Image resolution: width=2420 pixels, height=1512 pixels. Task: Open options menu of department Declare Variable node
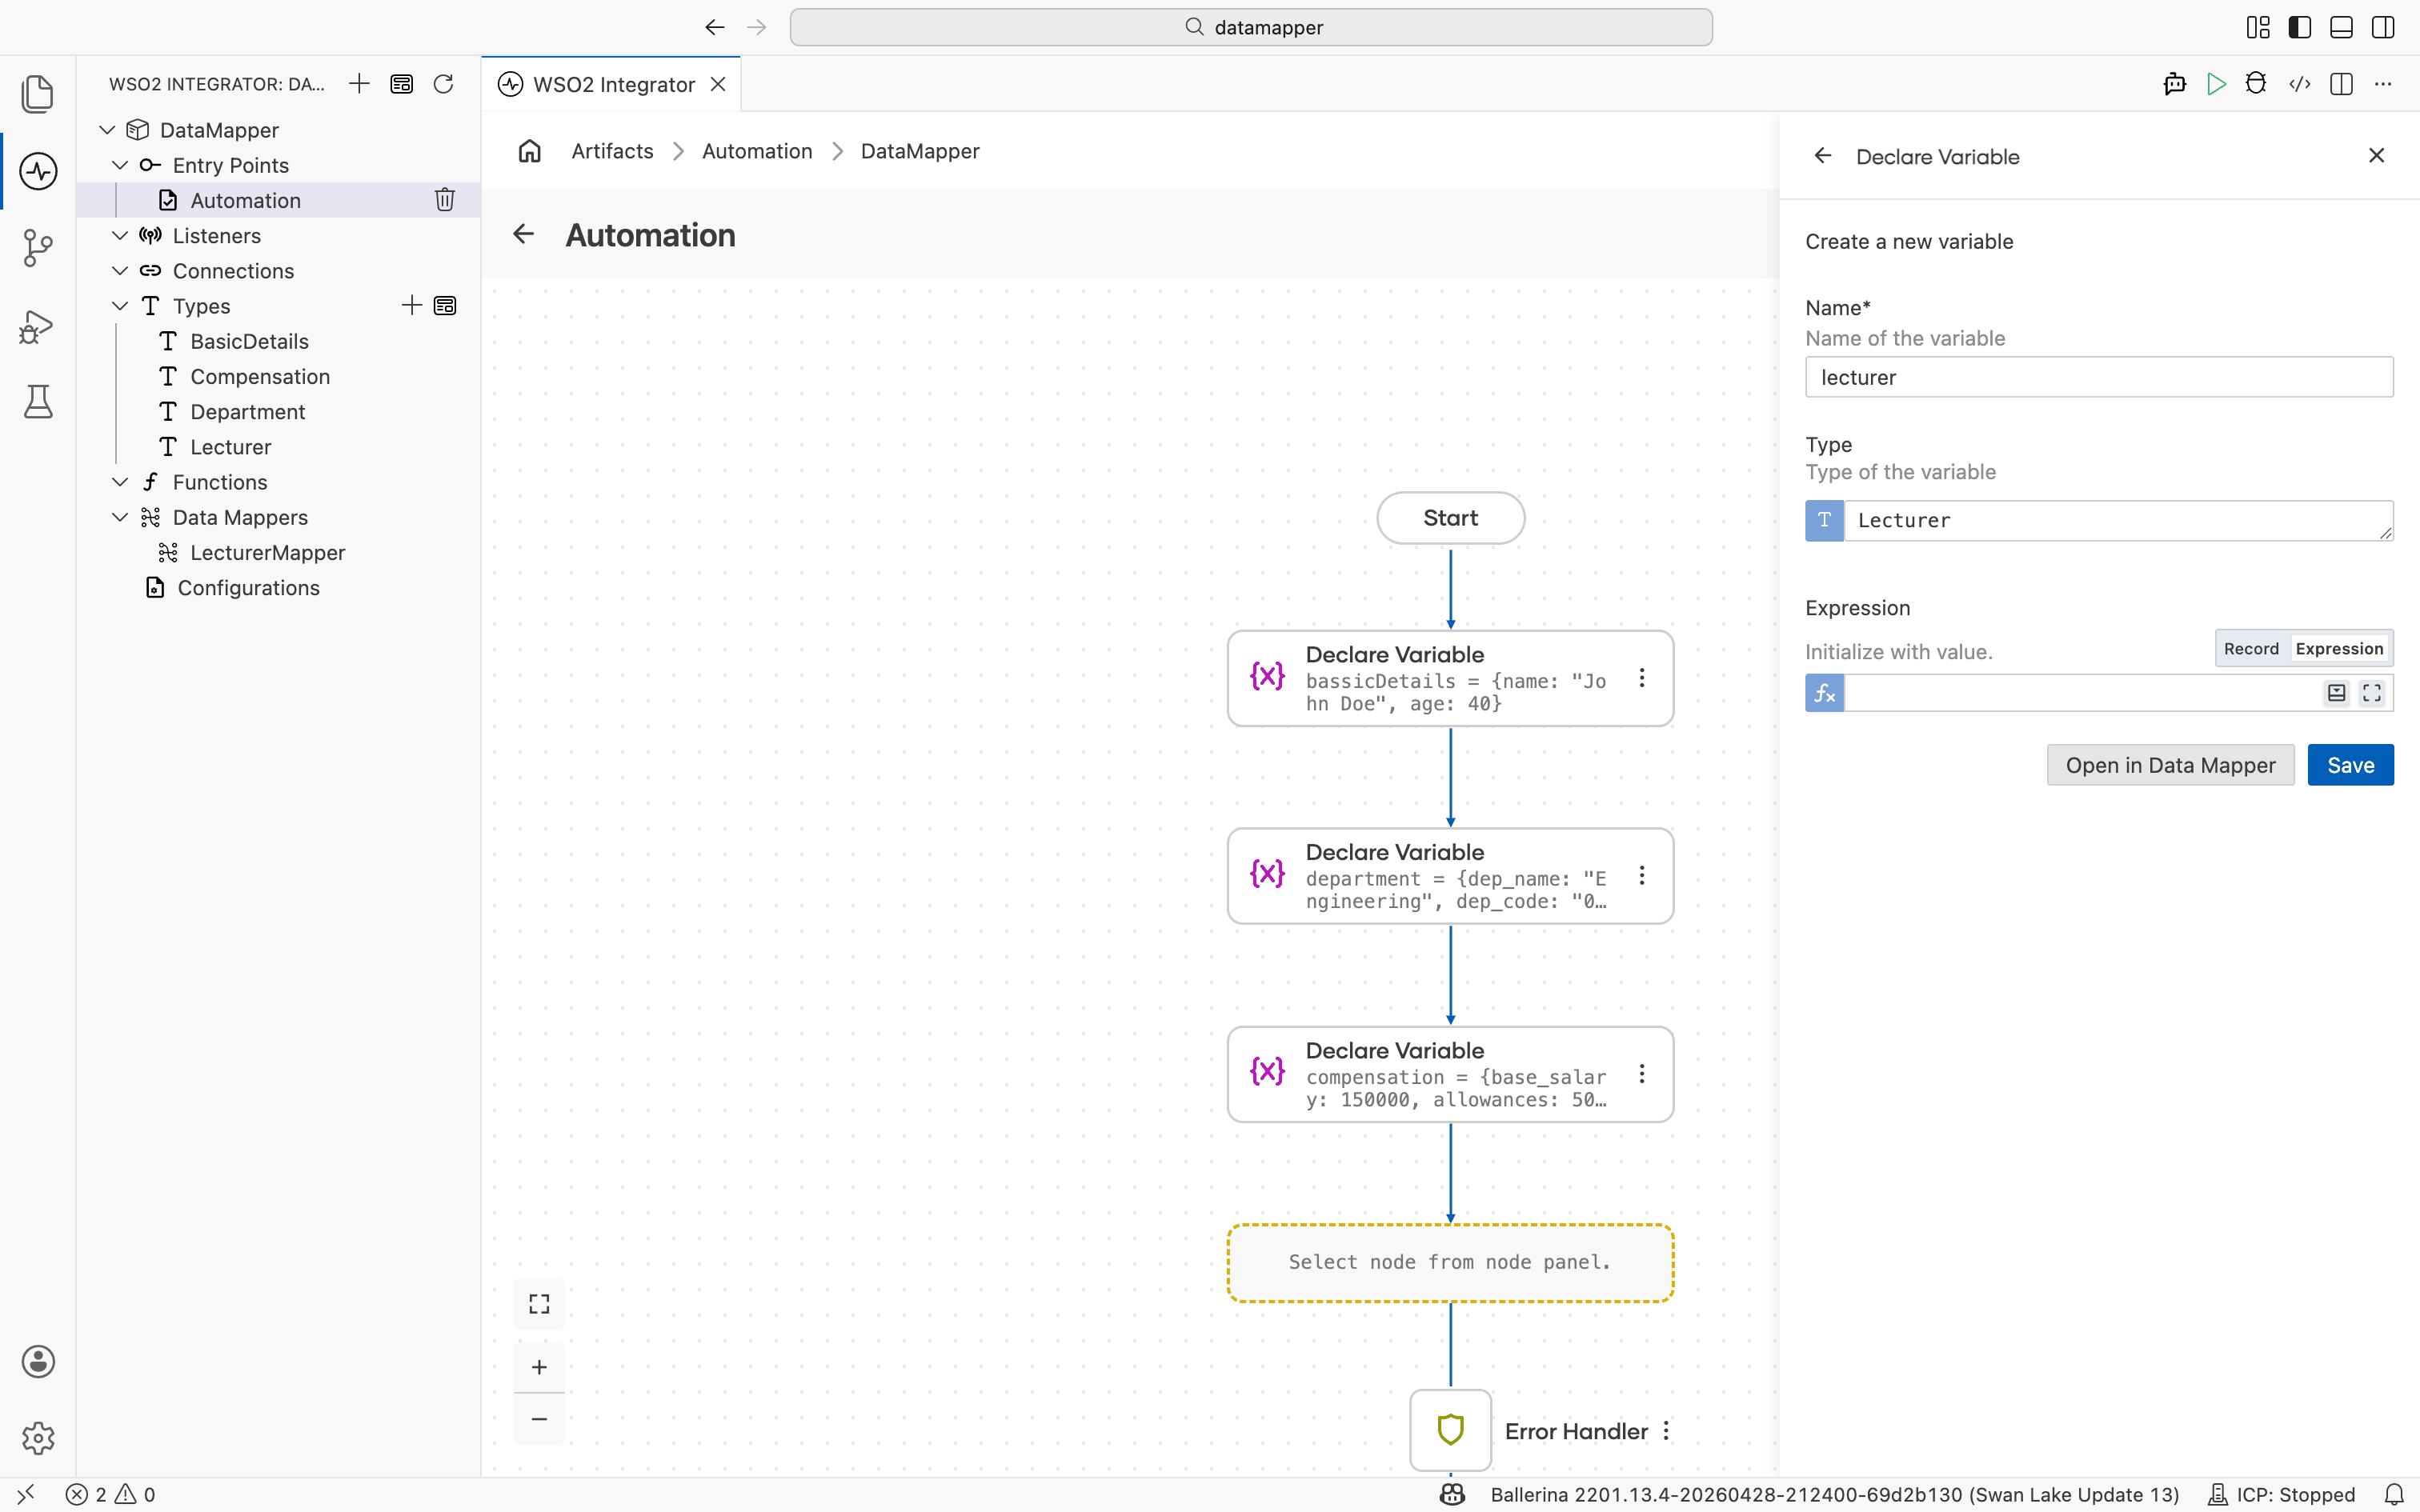pos(1642,876)
